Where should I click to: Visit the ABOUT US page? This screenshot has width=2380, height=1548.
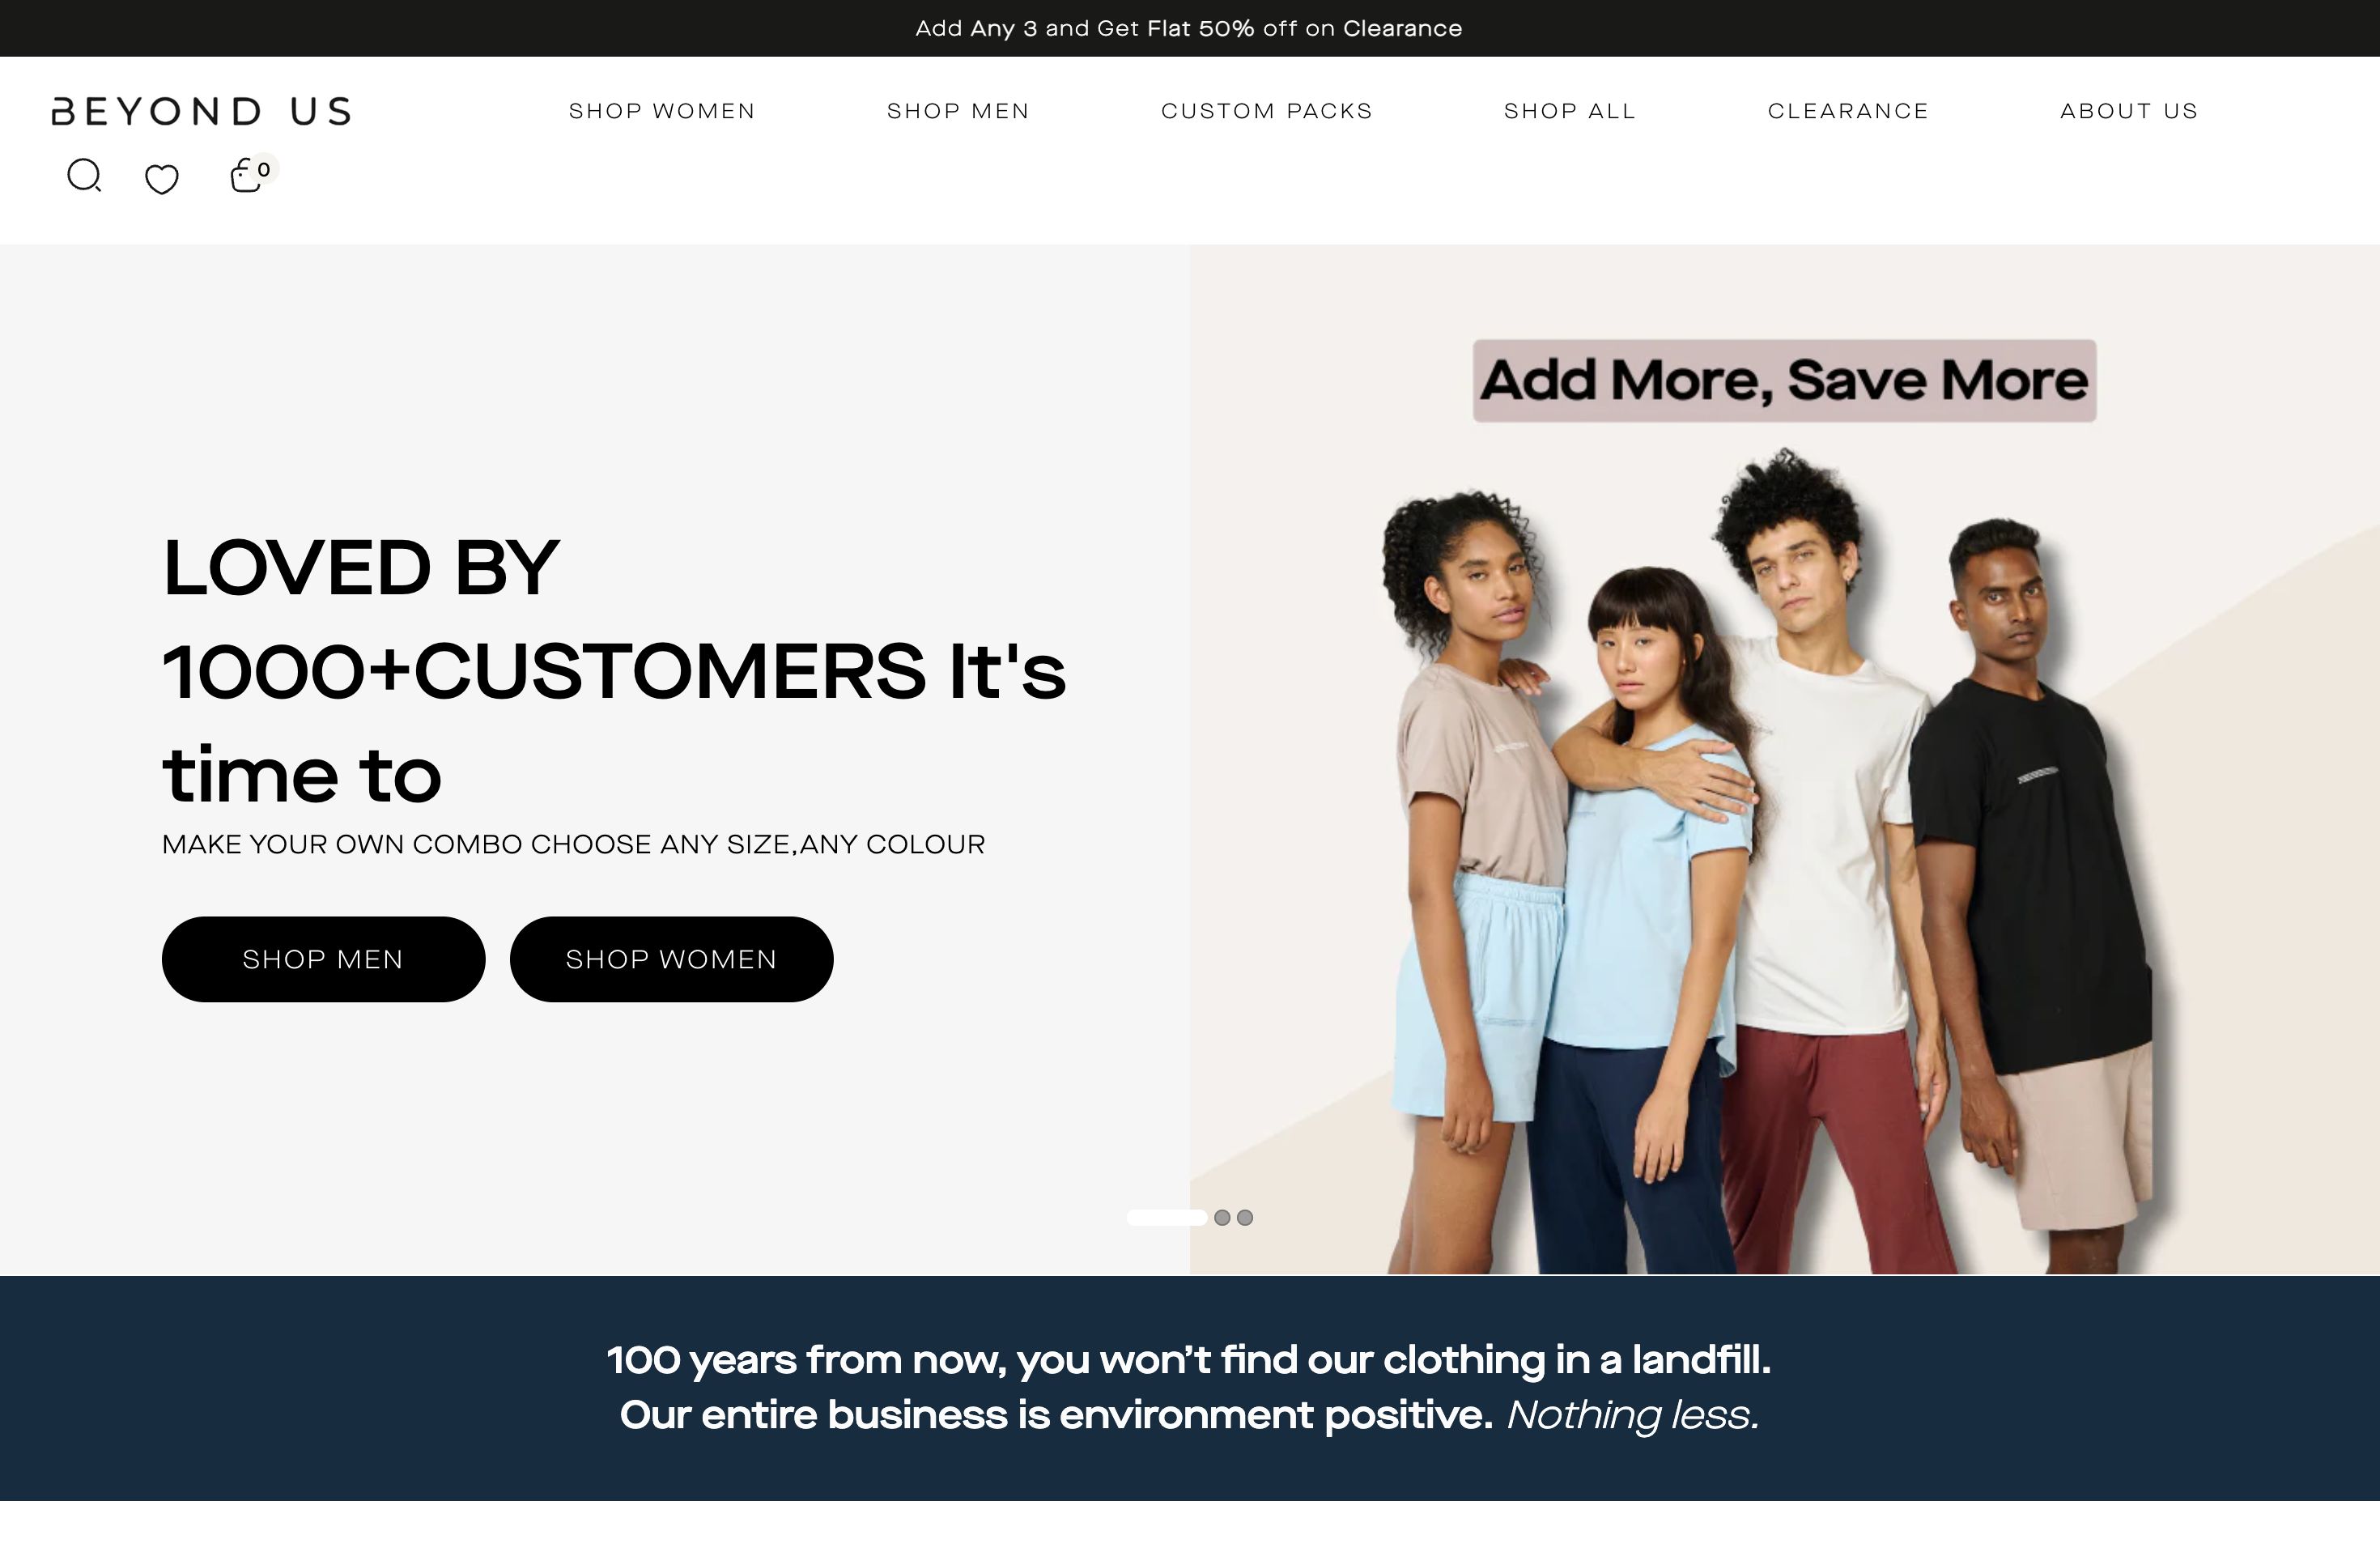click(x=2129, y=111)
